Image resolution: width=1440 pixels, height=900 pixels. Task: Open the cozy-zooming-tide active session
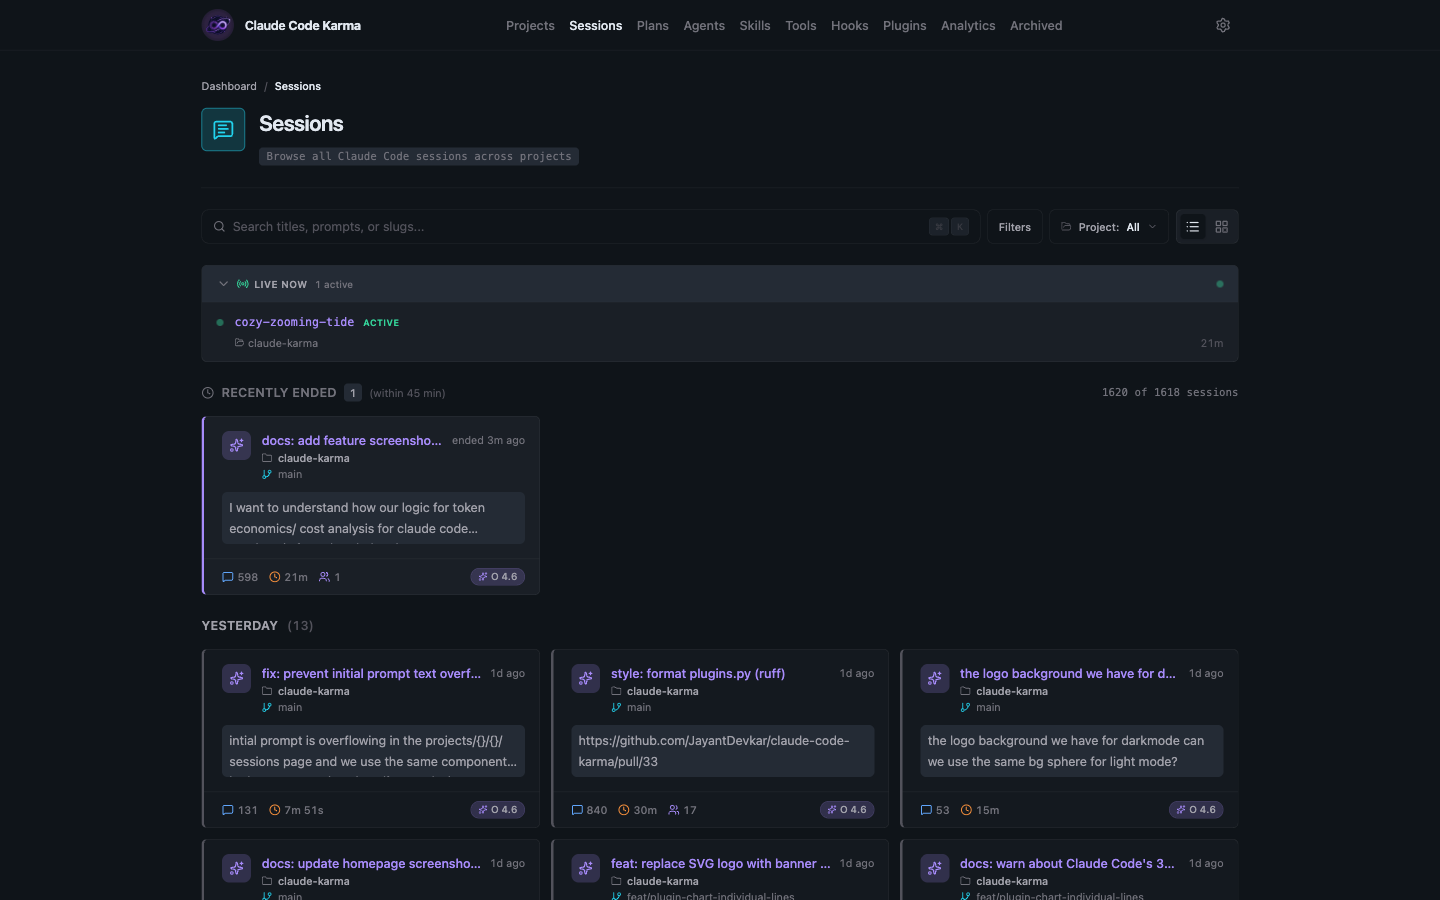point(294,322)
